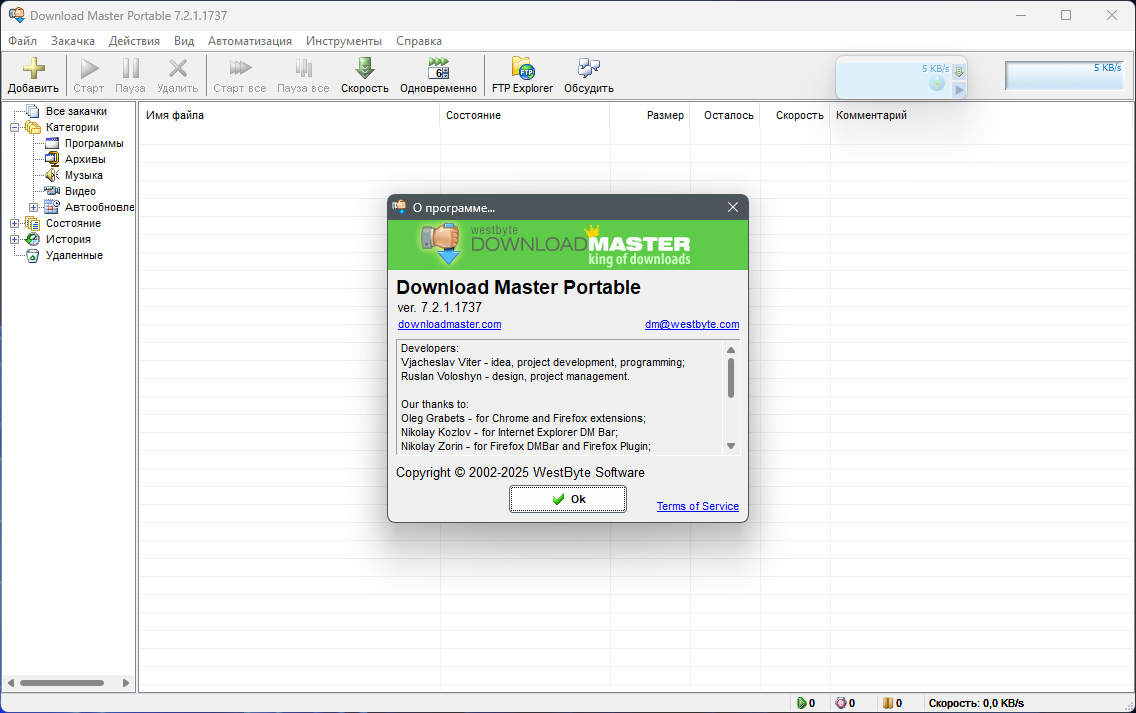The width and height of the screenshot is (1136, 713).
Task: Select the История tree item
Action: click(68, 239)
